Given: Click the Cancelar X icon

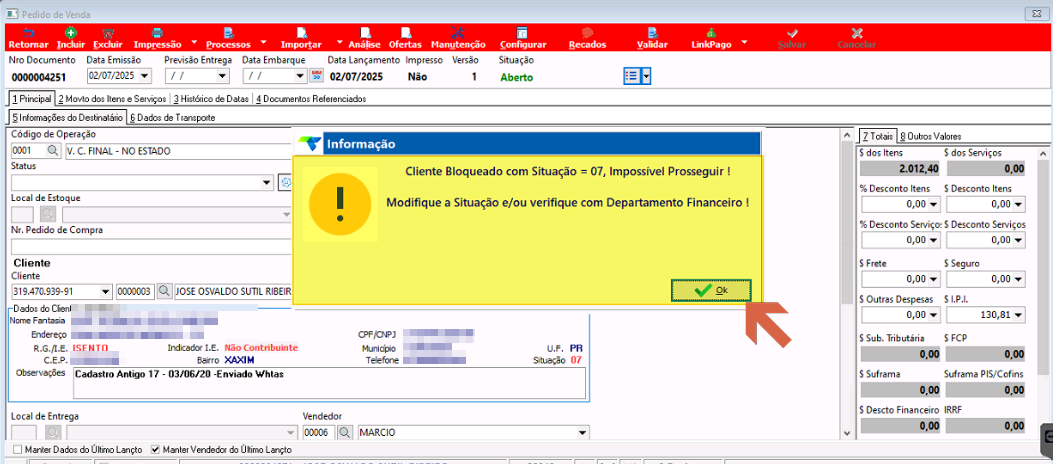Looking at the screenshot, I should coord(856,33).
